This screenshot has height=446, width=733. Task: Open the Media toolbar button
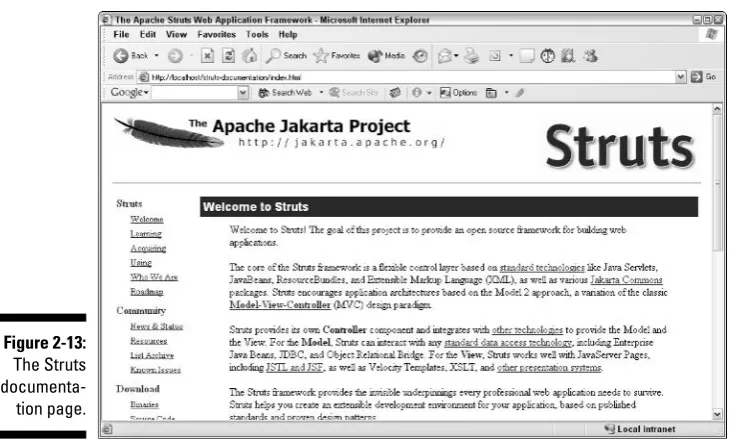point(386,56)
